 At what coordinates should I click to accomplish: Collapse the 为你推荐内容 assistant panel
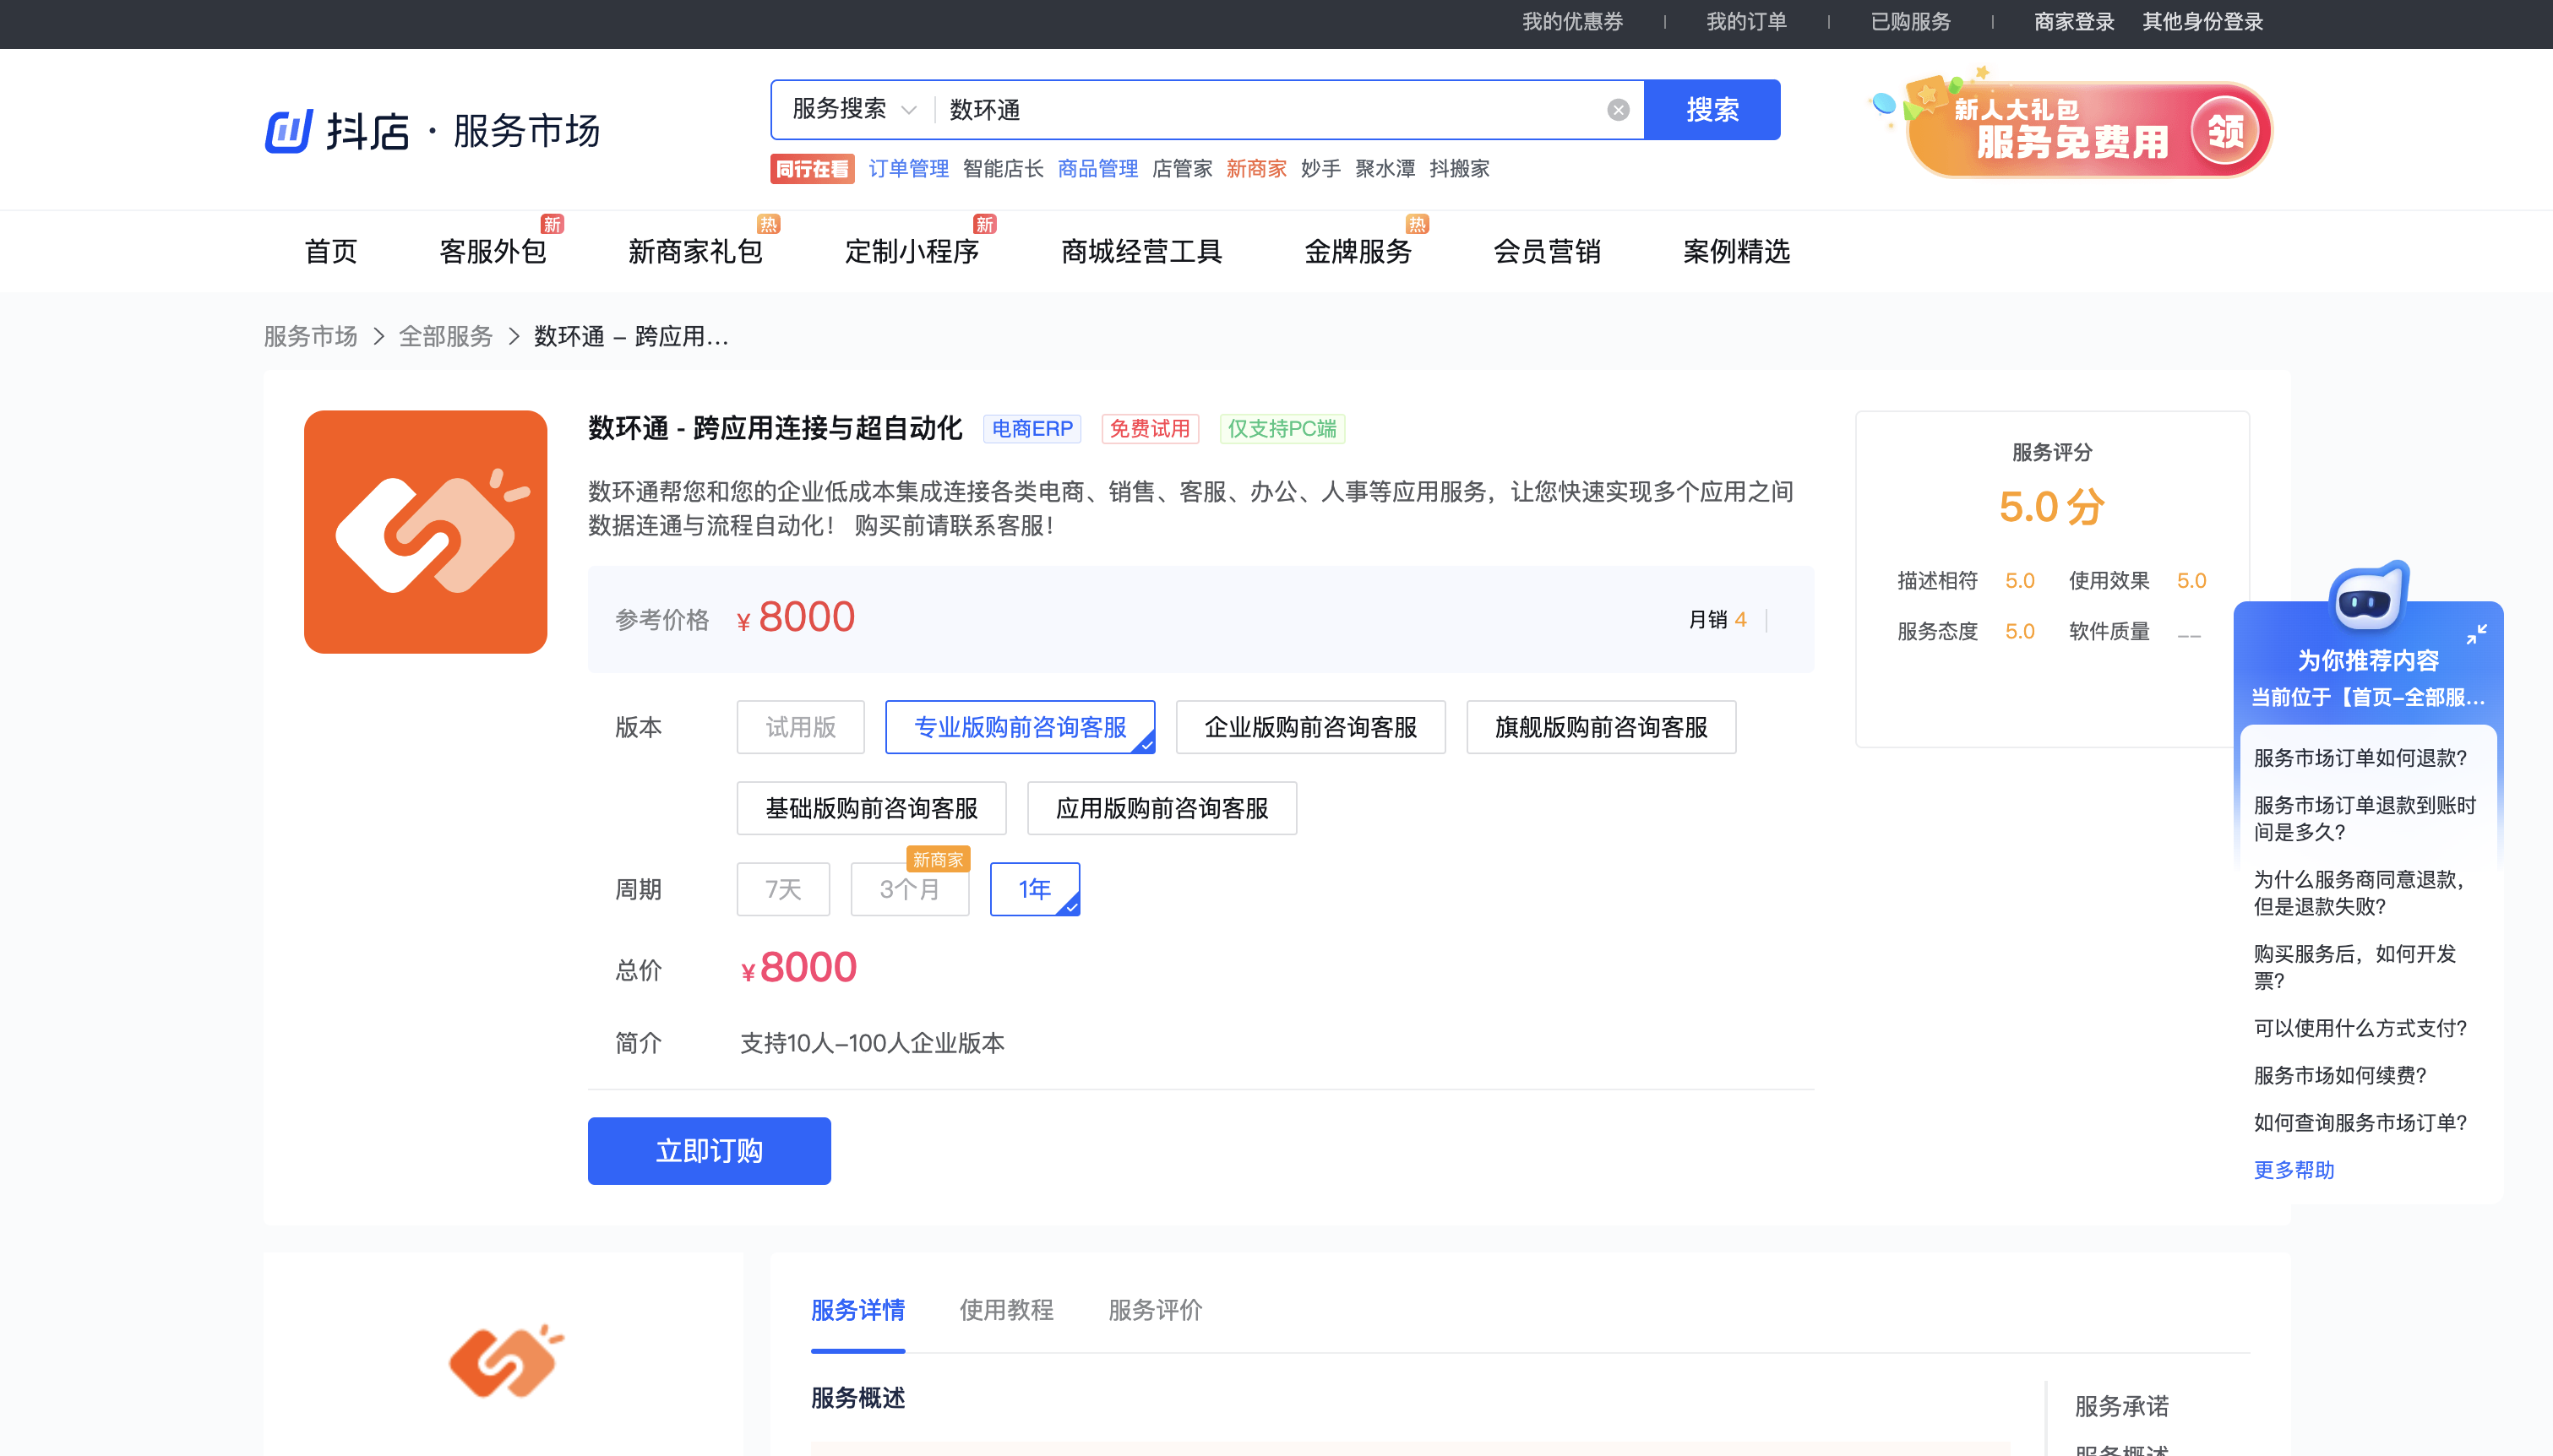coord(2476,634)
